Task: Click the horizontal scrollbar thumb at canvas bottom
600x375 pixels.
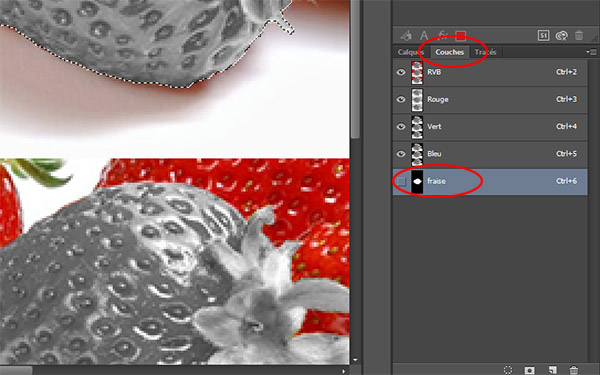Action: (x=16, y=371)
